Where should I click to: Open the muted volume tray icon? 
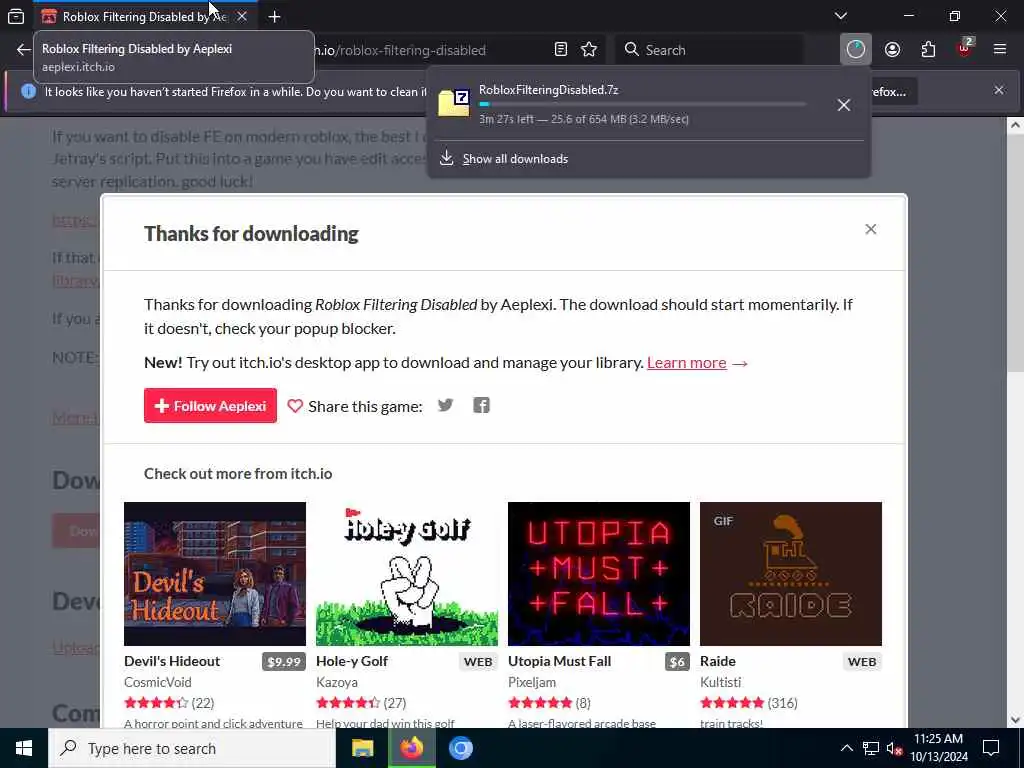(x=894, y=748)
